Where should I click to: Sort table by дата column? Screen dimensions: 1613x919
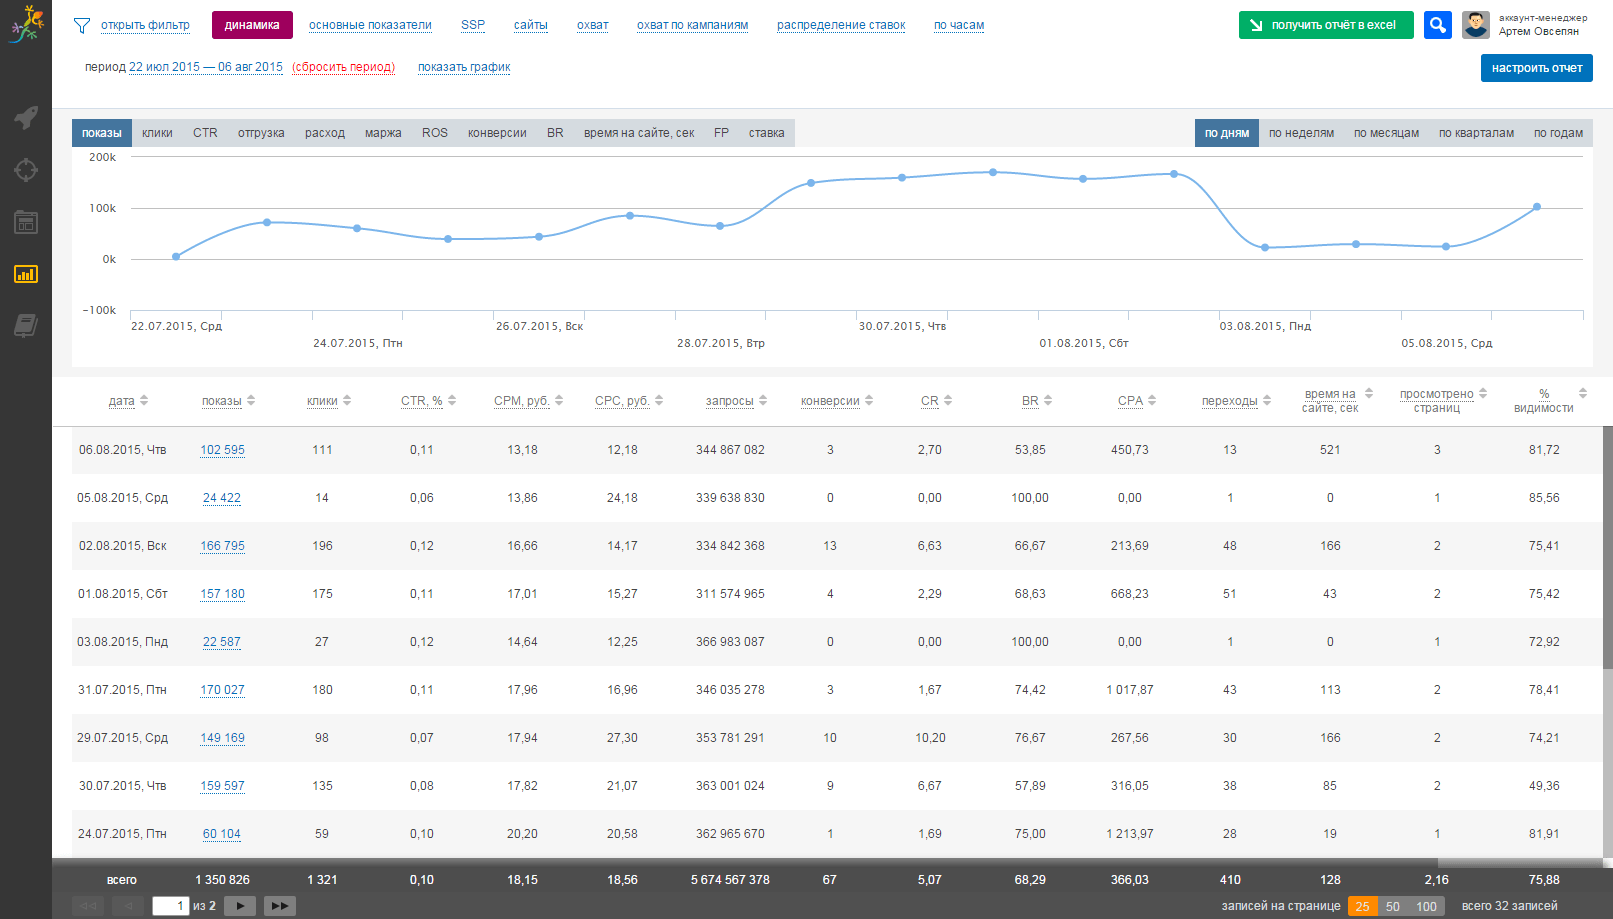(121, 401)
